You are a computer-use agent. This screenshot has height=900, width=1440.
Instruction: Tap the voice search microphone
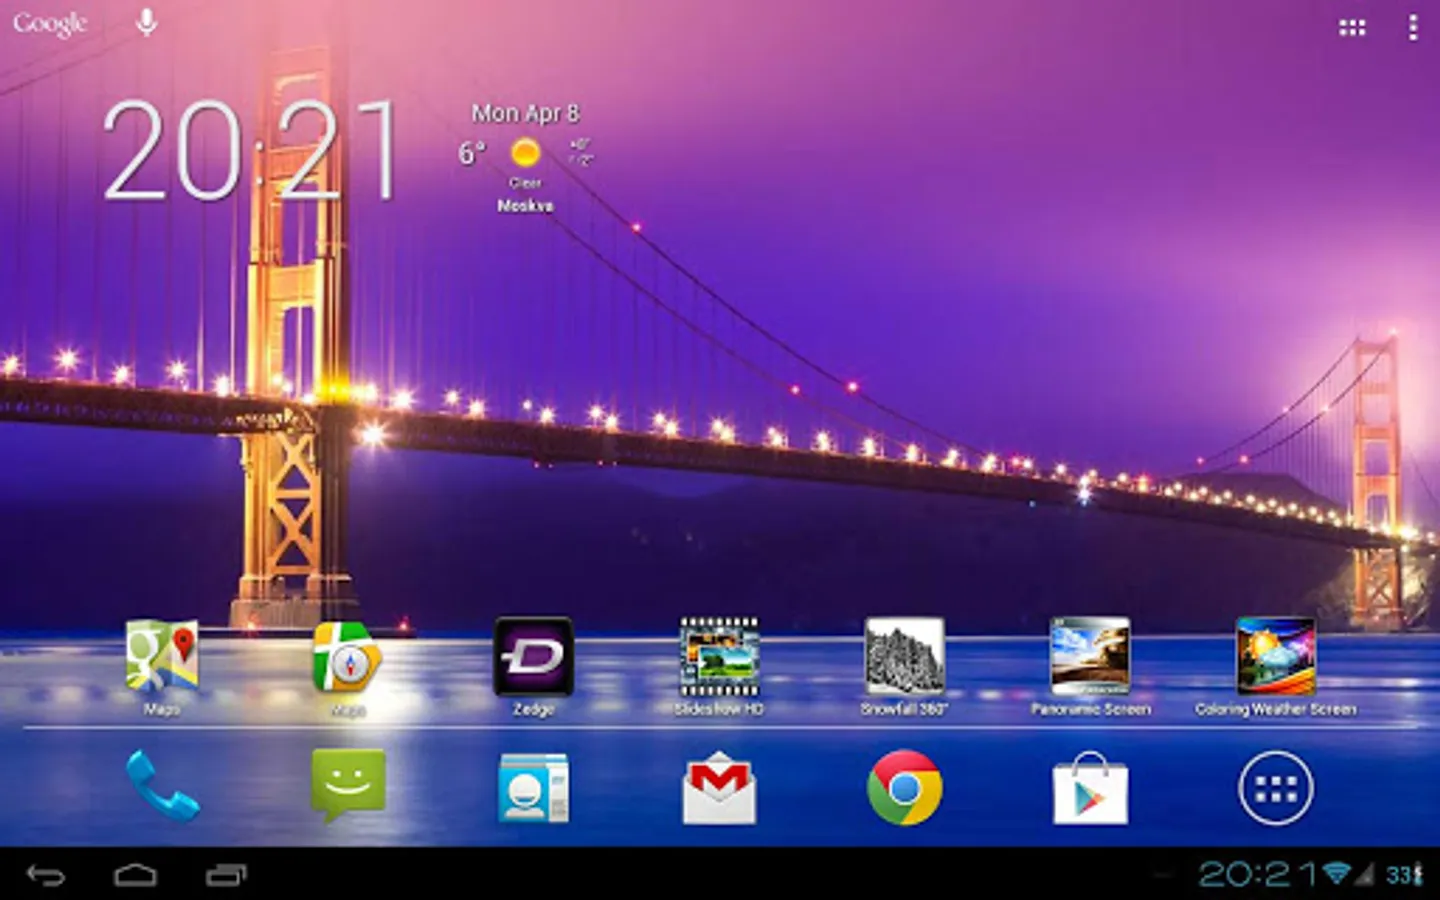(x=146, y=22)
